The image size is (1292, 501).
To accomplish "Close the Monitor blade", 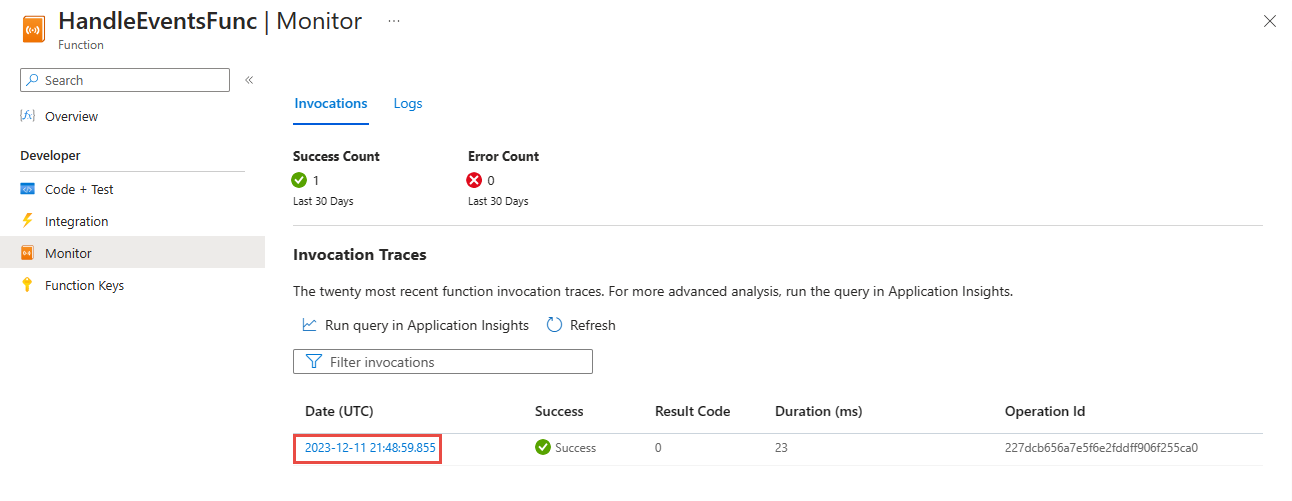I will [1270, 21].
